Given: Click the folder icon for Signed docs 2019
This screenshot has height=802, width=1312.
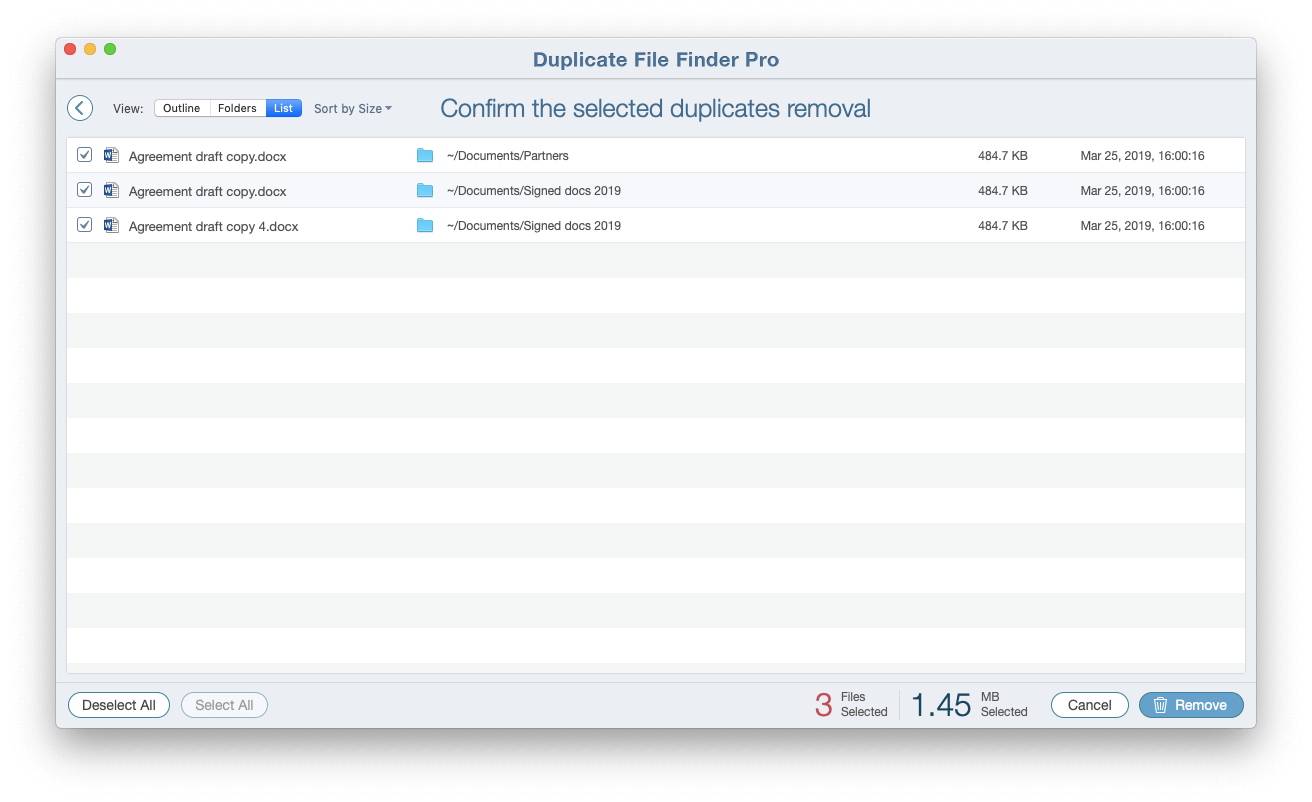Looking at the screenshot, I should pos(425,190).
